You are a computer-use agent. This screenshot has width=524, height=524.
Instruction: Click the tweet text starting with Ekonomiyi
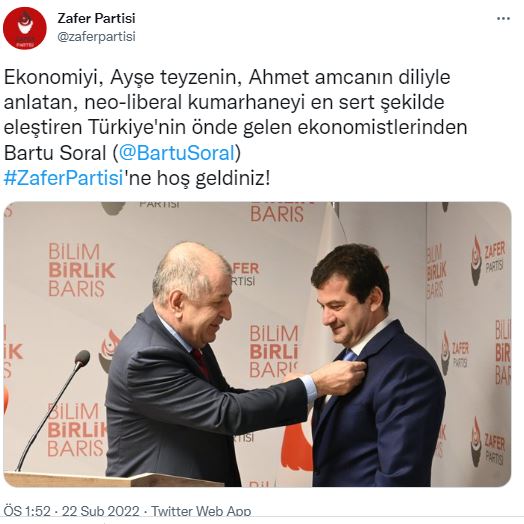(x=235, y=128)
